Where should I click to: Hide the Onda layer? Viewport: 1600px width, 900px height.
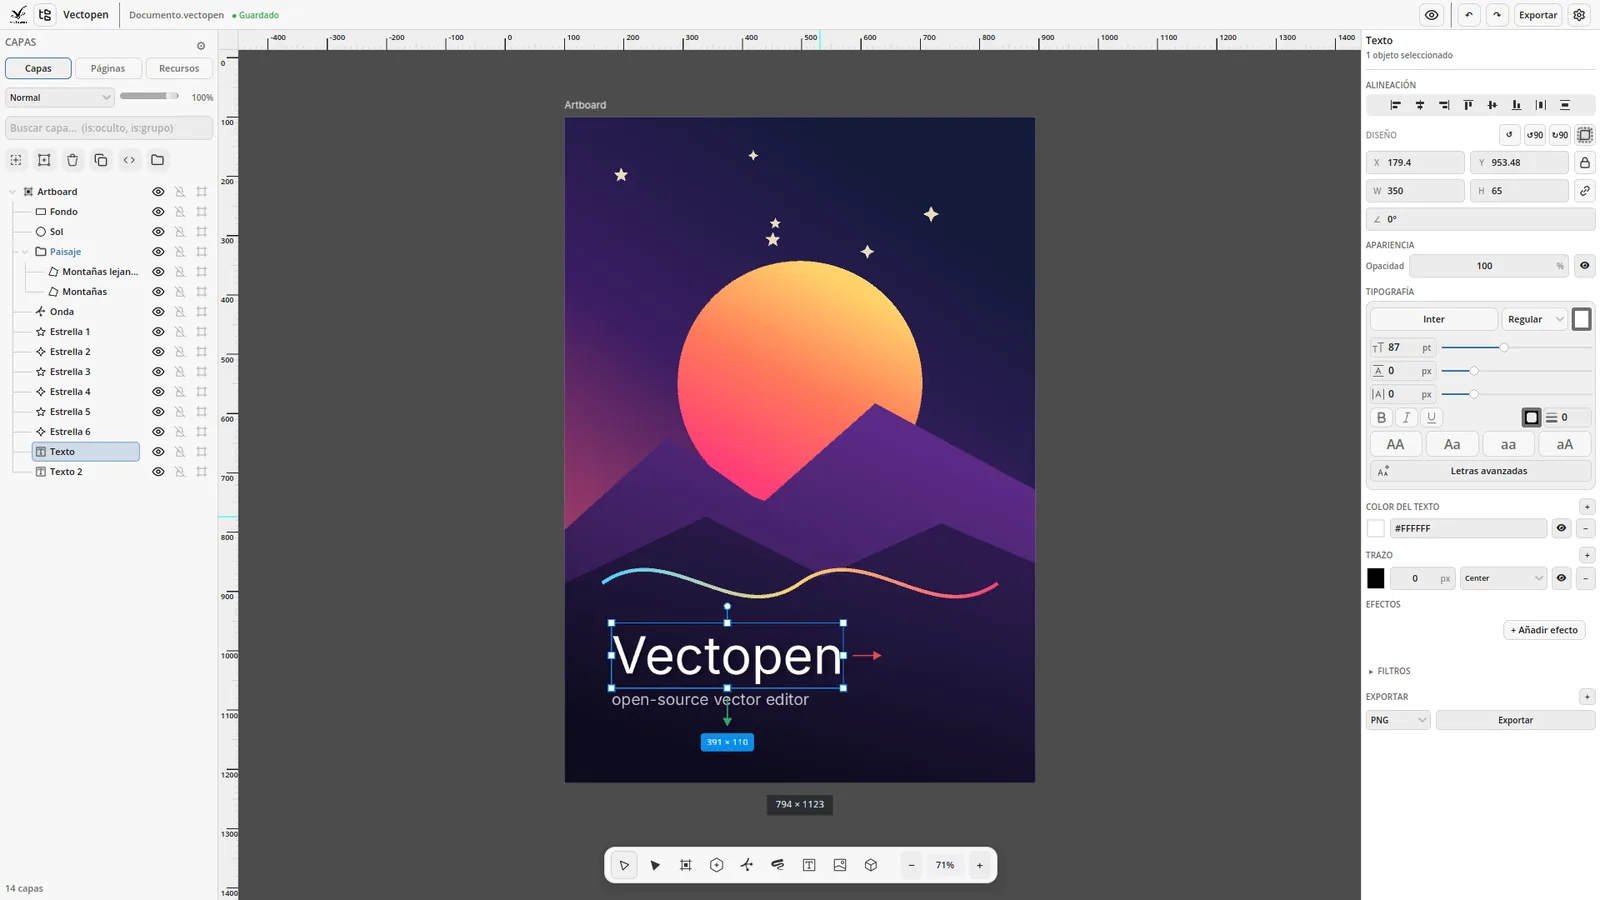(x=158, y=312)
